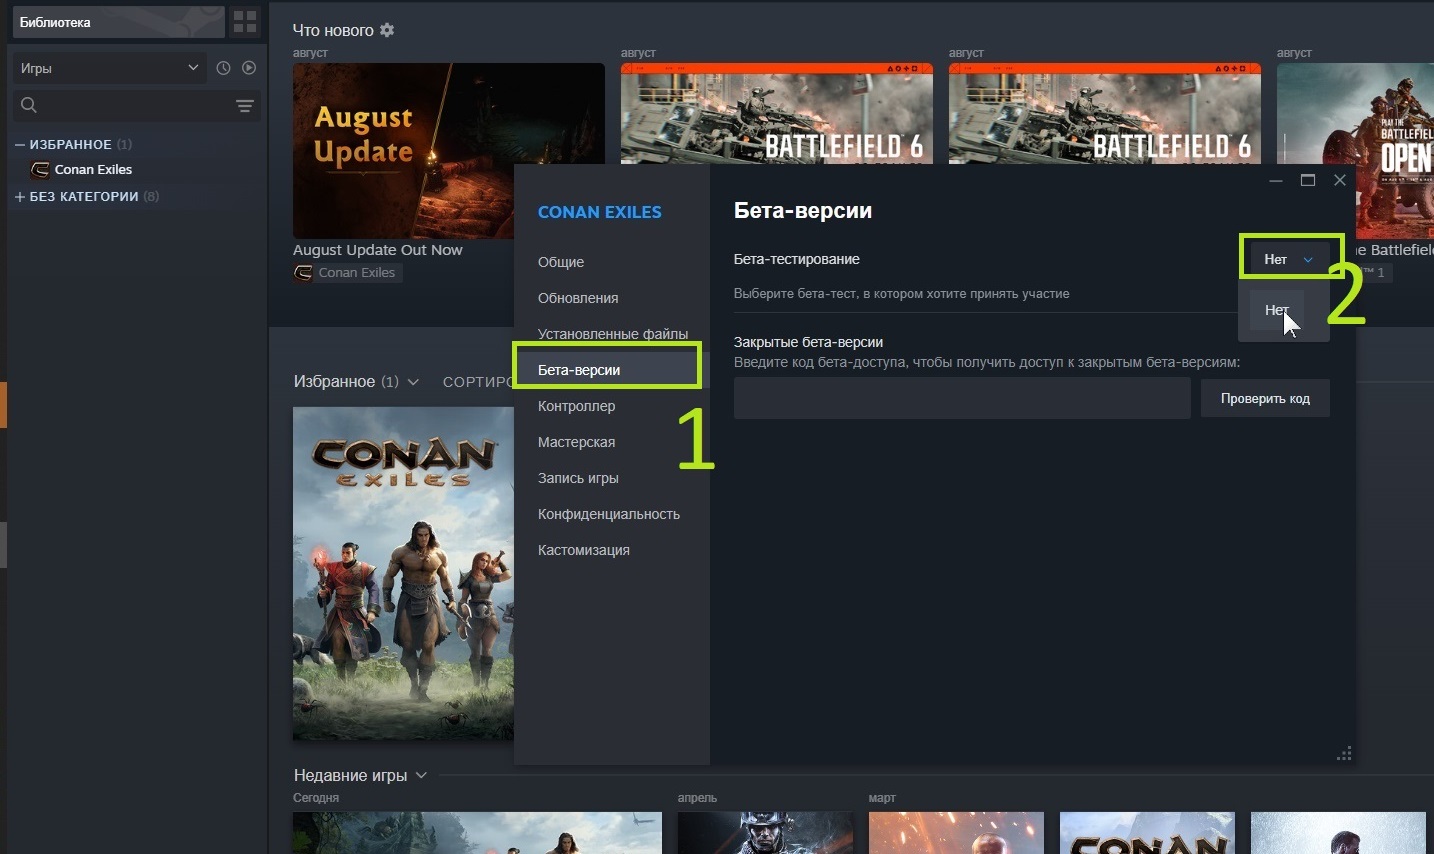Expand the Избранное shelf chevron
Image resolution: width=1434 pixels, height=854 pixels.
click(x=413, y=382)
